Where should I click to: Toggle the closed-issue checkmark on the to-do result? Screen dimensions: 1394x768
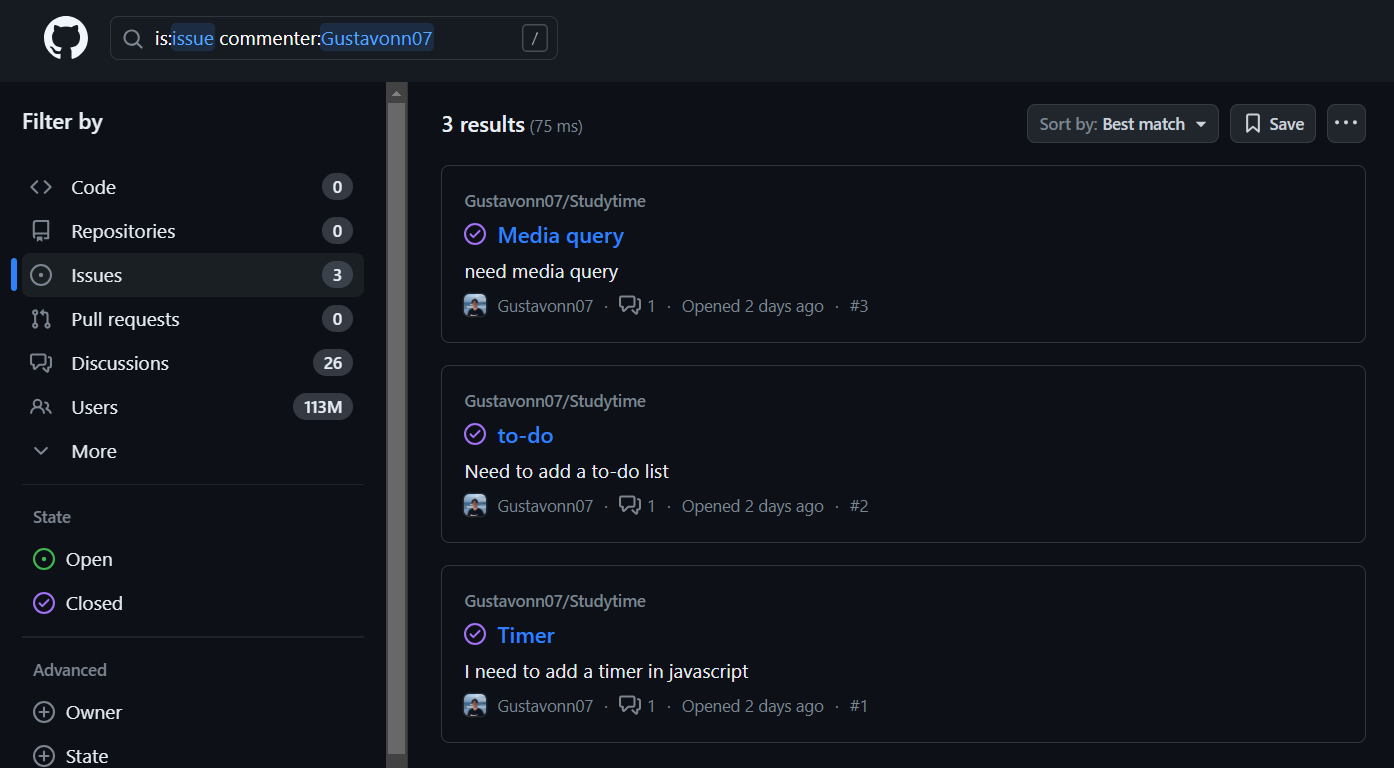click(x=475, y=434)
